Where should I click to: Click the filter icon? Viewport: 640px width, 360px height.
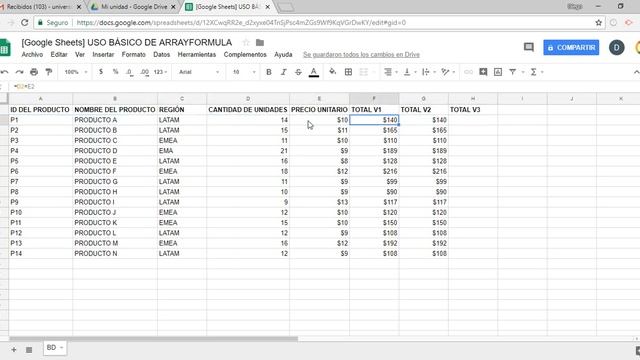(513, 72)
